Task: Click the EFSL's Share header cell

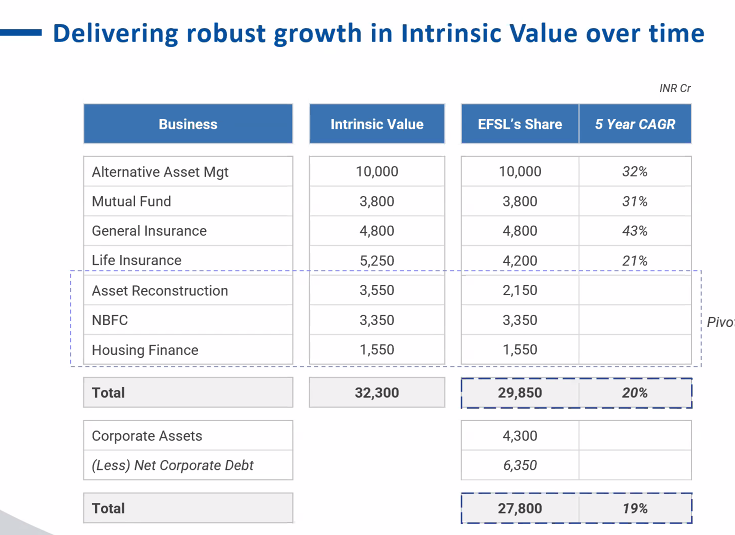Action: (520, 124)
